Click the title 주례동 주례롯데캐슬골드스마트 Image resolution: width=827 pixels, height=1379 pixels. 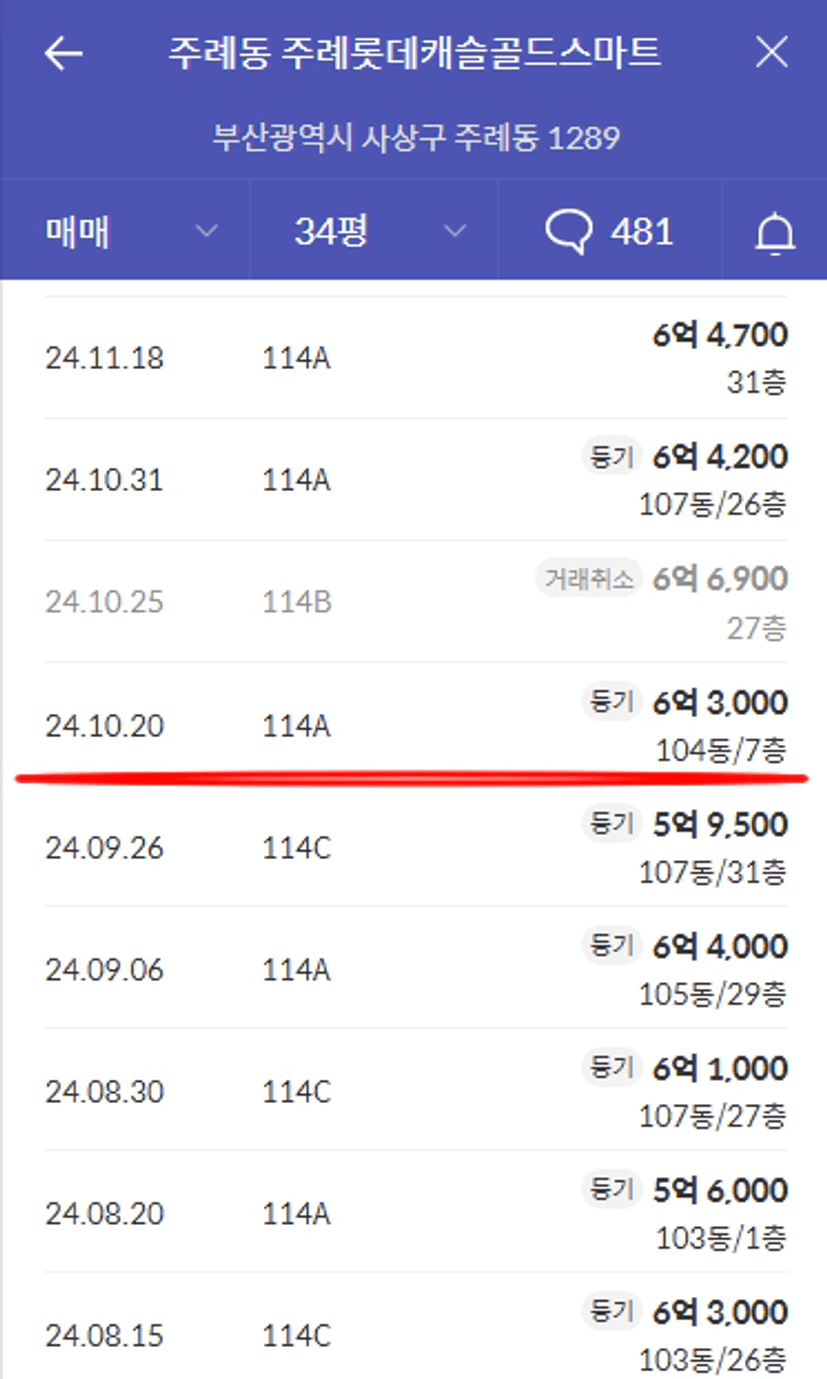415,53
